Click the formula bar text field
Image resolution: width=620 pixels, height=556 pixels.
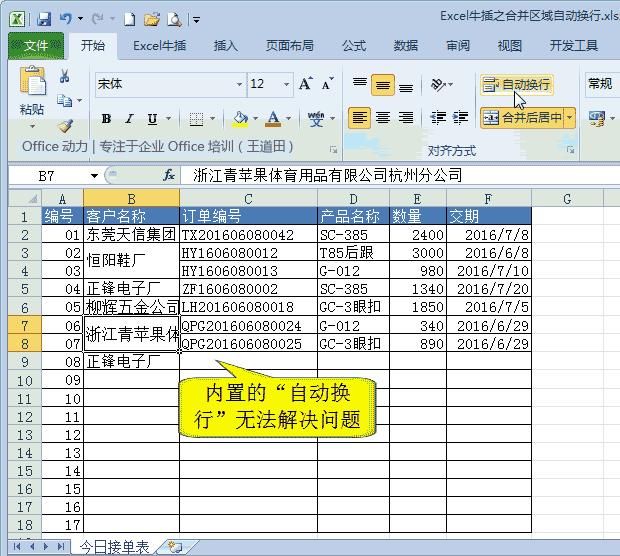[399, 175]
